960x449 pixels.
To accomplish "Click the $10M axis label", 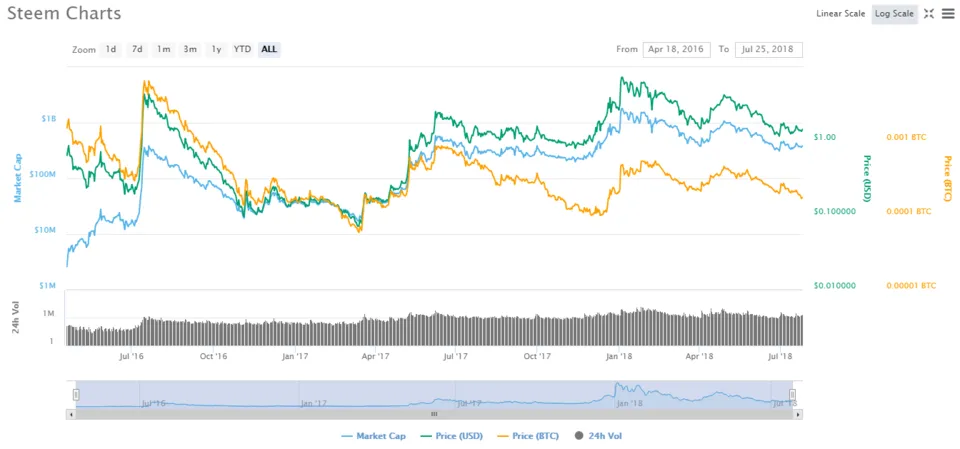I will [x=44, y=230].
